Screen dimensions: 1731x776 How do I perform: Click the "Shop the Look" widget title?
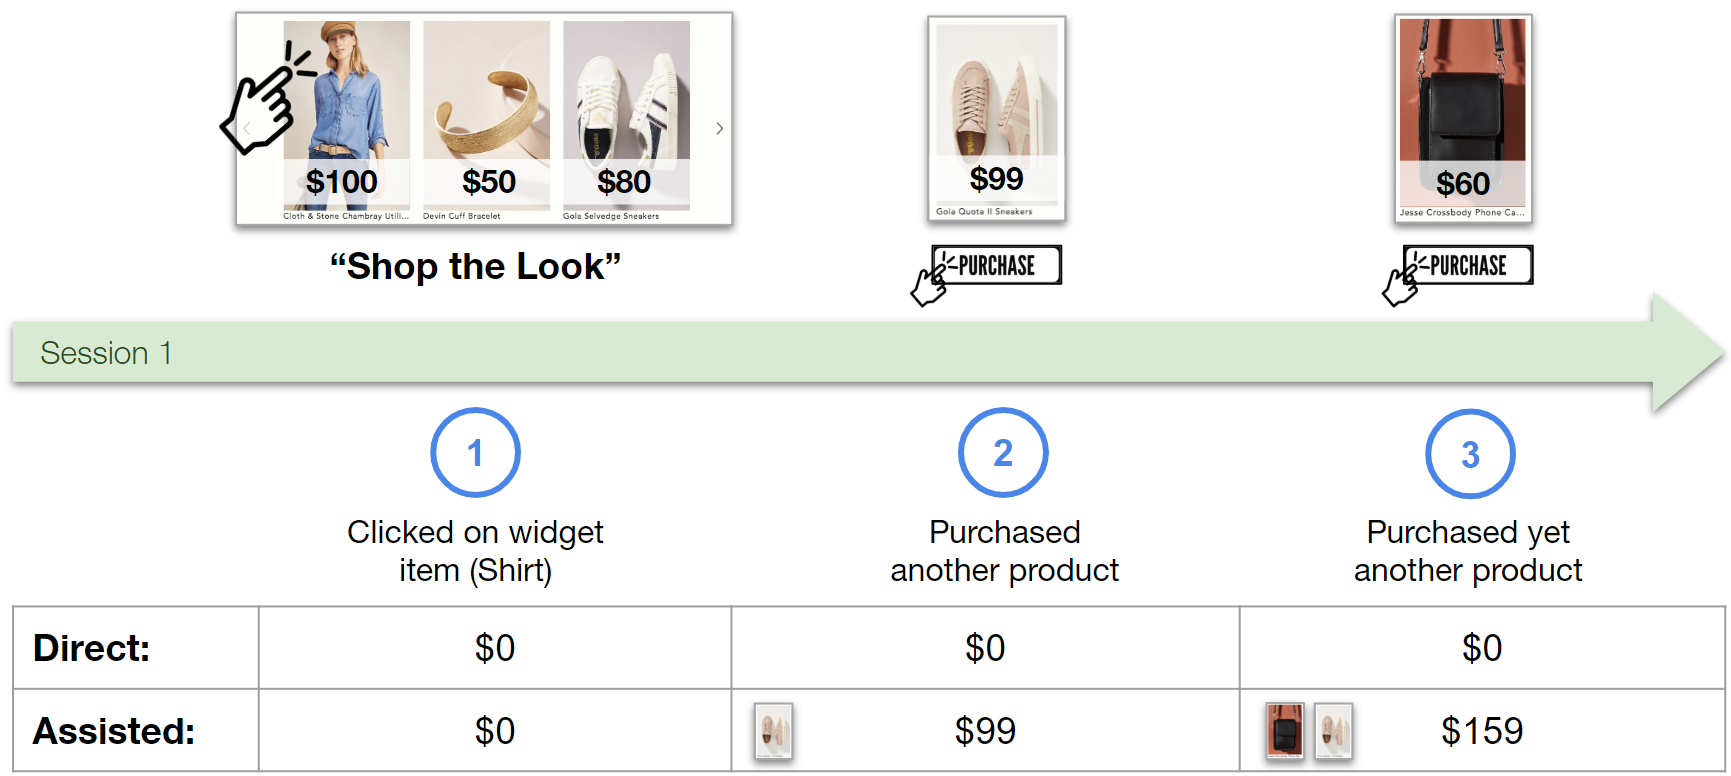[476, 267]
